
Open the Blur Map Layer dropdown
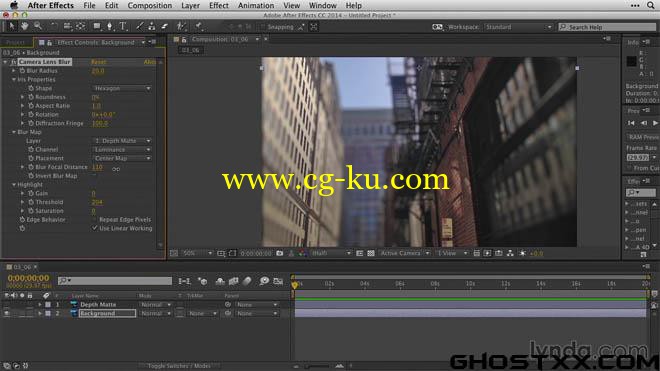click(122, 141)
